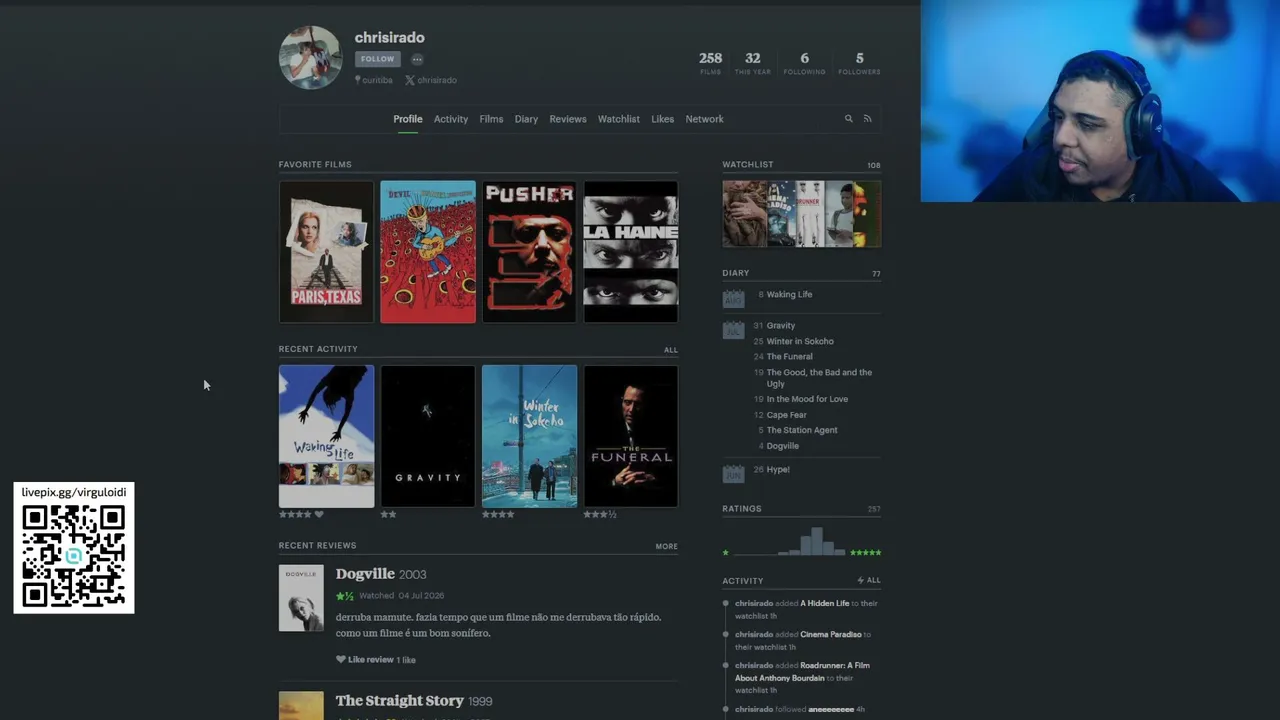The width and height of the screenshot is (1280, 720).
Task: Click the JUL calendar icon in Diary
Action: click(733, 329)
